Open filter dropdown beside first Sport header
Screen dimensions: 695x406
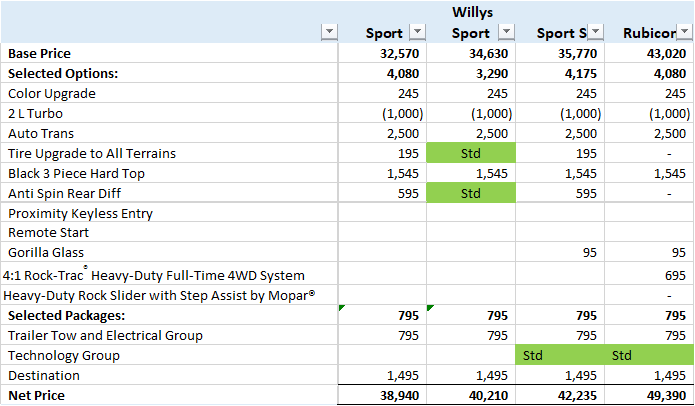pos(417,32)
